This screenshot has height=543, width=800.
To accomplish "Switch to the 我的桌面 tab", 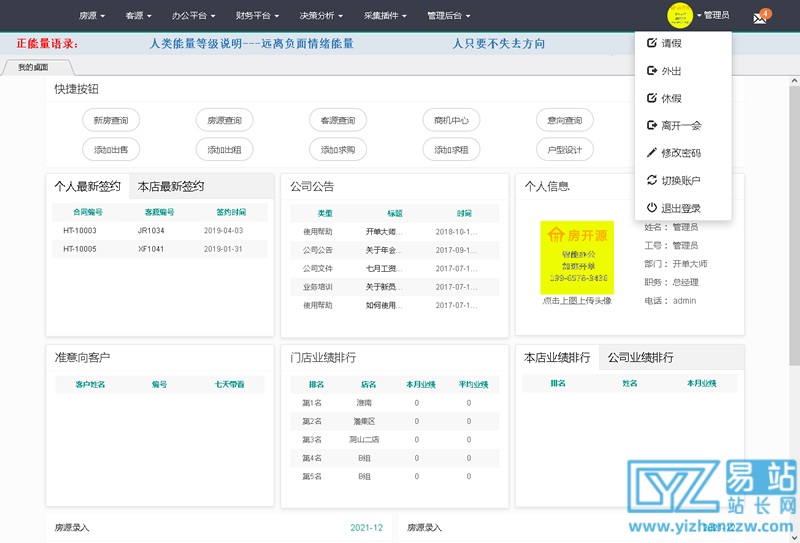I will [34, 67].
